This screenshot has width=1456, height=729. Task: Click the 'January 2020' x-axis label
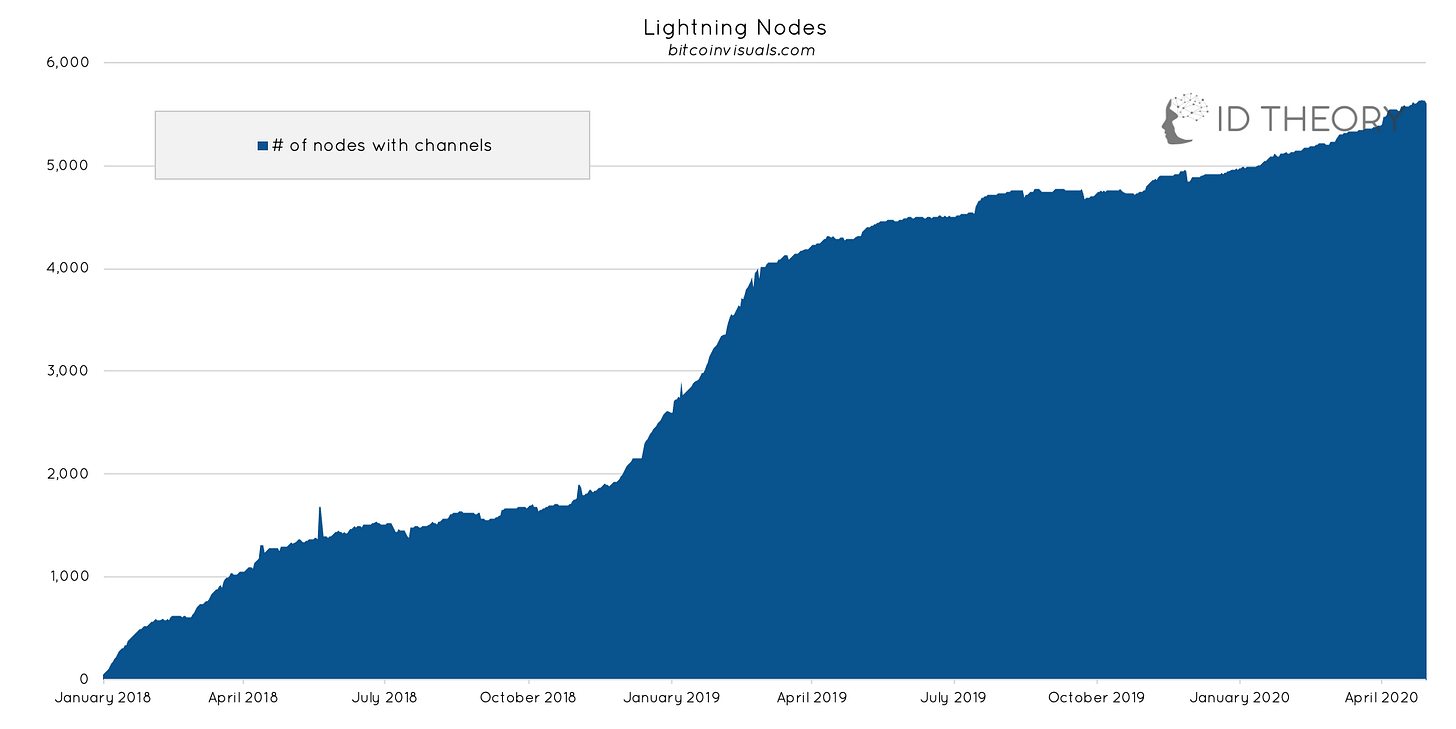(1239, 697)
